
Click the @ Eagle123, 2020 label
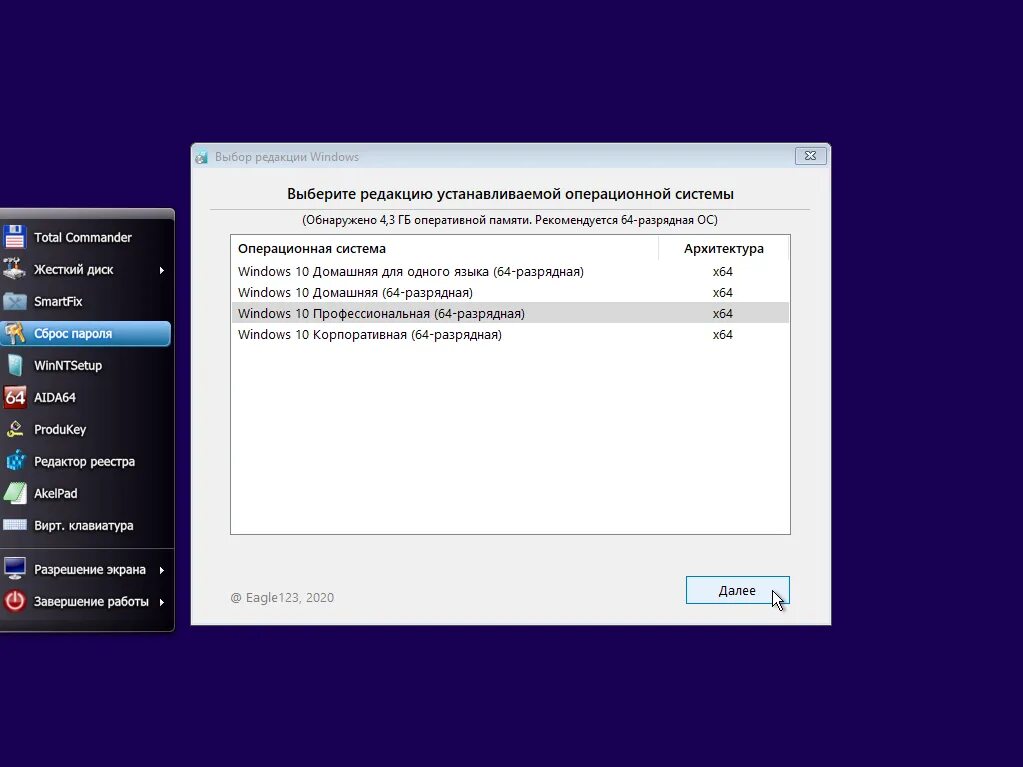tap(282, 597)
